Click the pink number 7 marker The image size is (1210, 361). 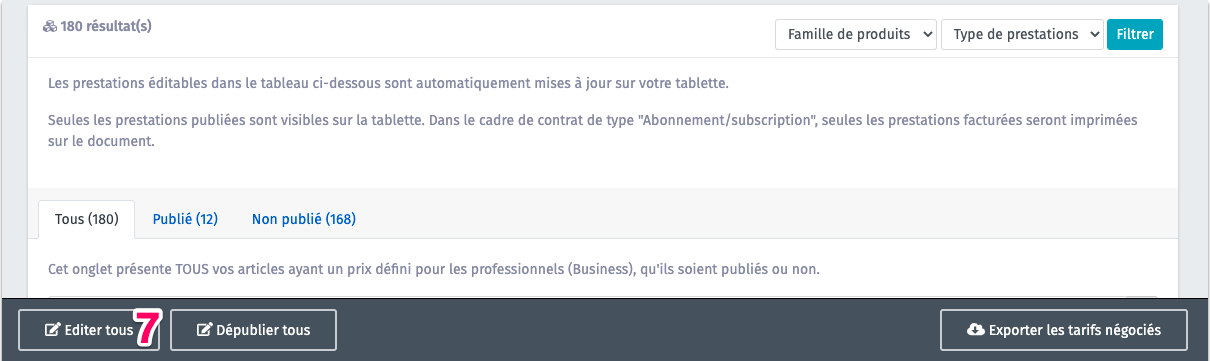147,328
